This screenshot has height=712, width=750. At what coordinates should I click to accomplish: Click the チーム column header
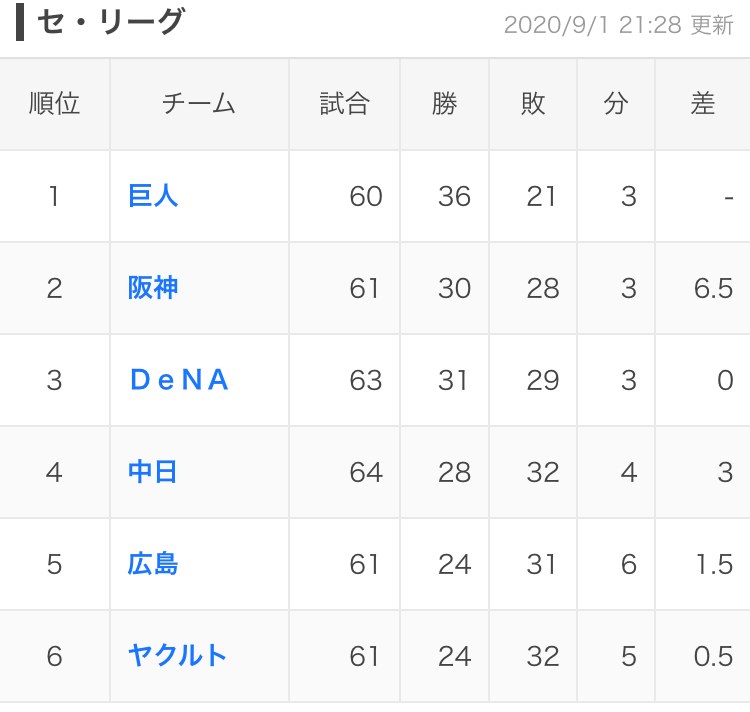(x=198, y=104)
